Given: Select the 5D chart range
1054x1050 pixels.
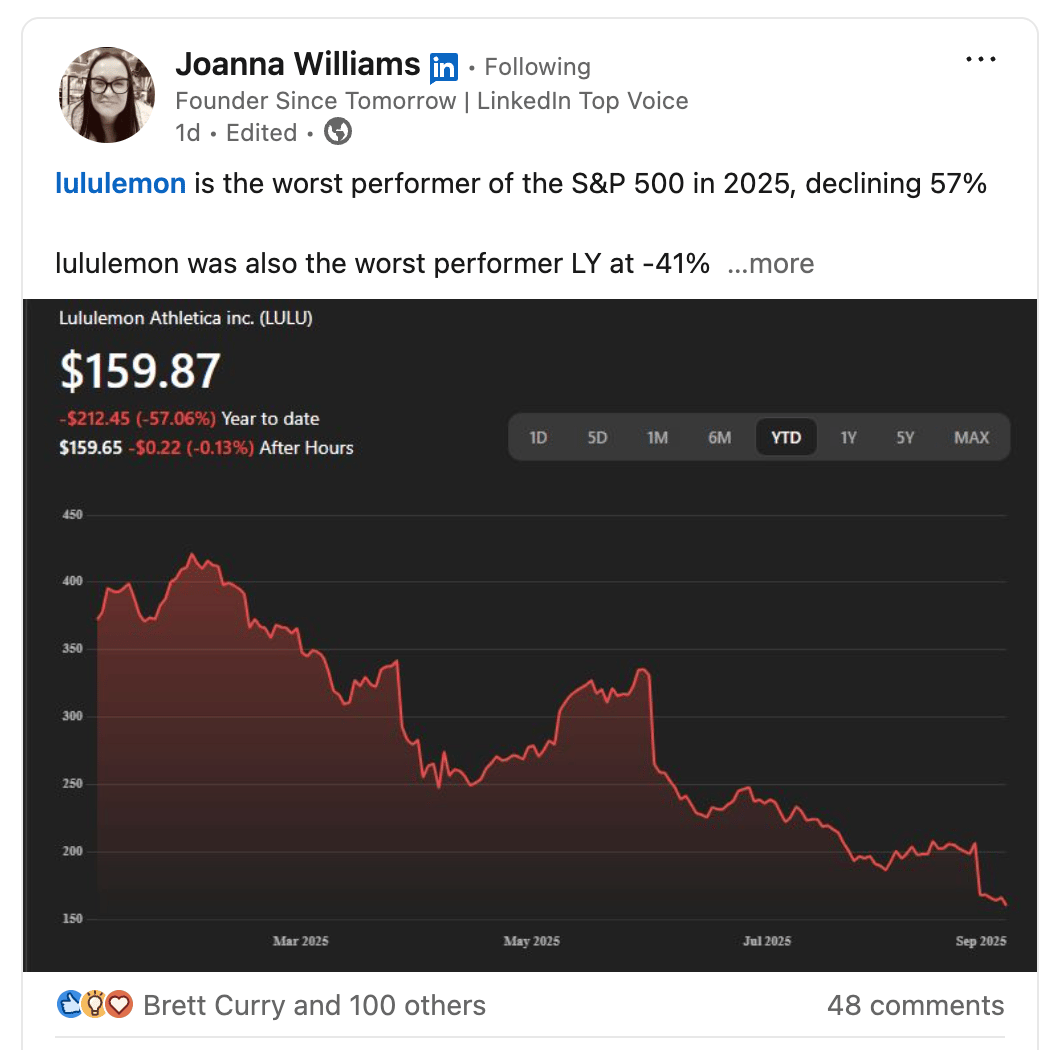Looking at the screenshot, I should [x=597, y=437].
